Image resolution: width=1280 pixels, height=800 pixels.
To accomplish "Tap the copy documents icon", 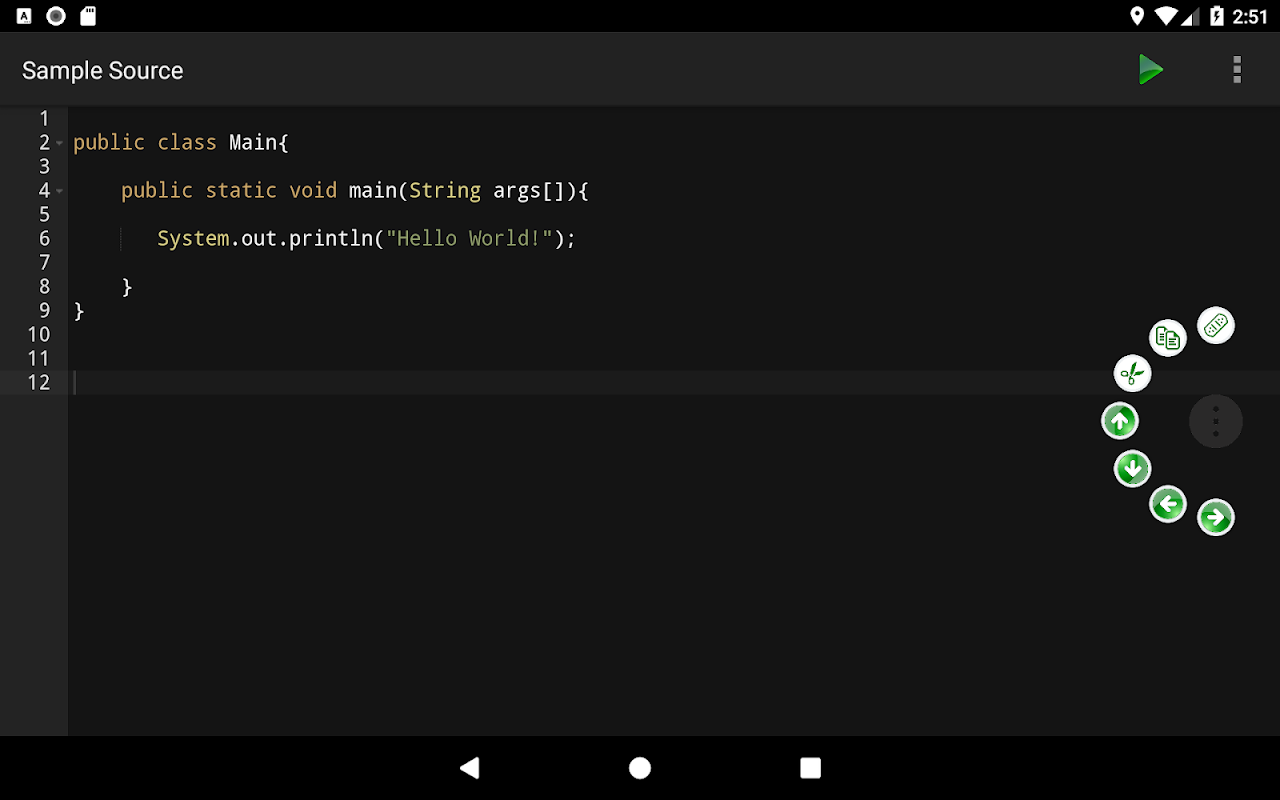I will coord(1167,338).
